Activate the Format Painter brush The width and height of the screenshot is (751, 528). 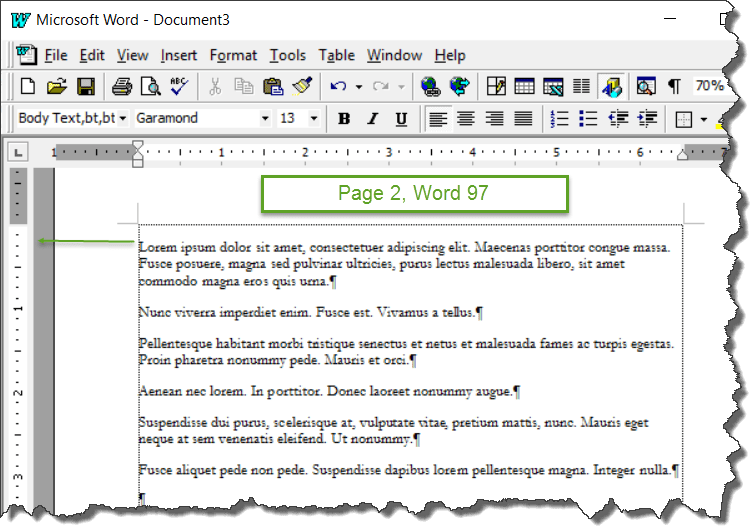click(x=302, y=86)
